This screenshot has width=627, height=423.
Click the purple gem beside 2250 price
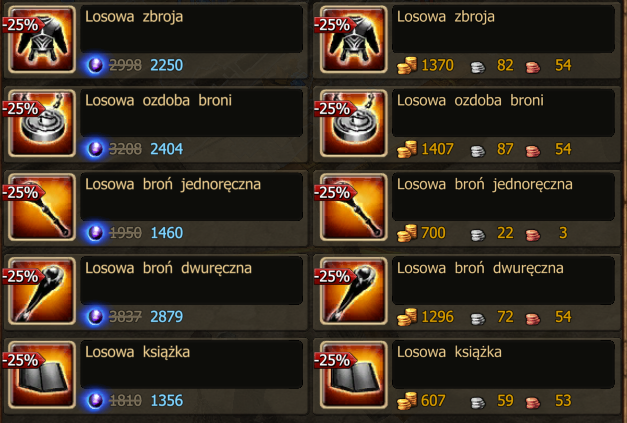click(95, 65)
